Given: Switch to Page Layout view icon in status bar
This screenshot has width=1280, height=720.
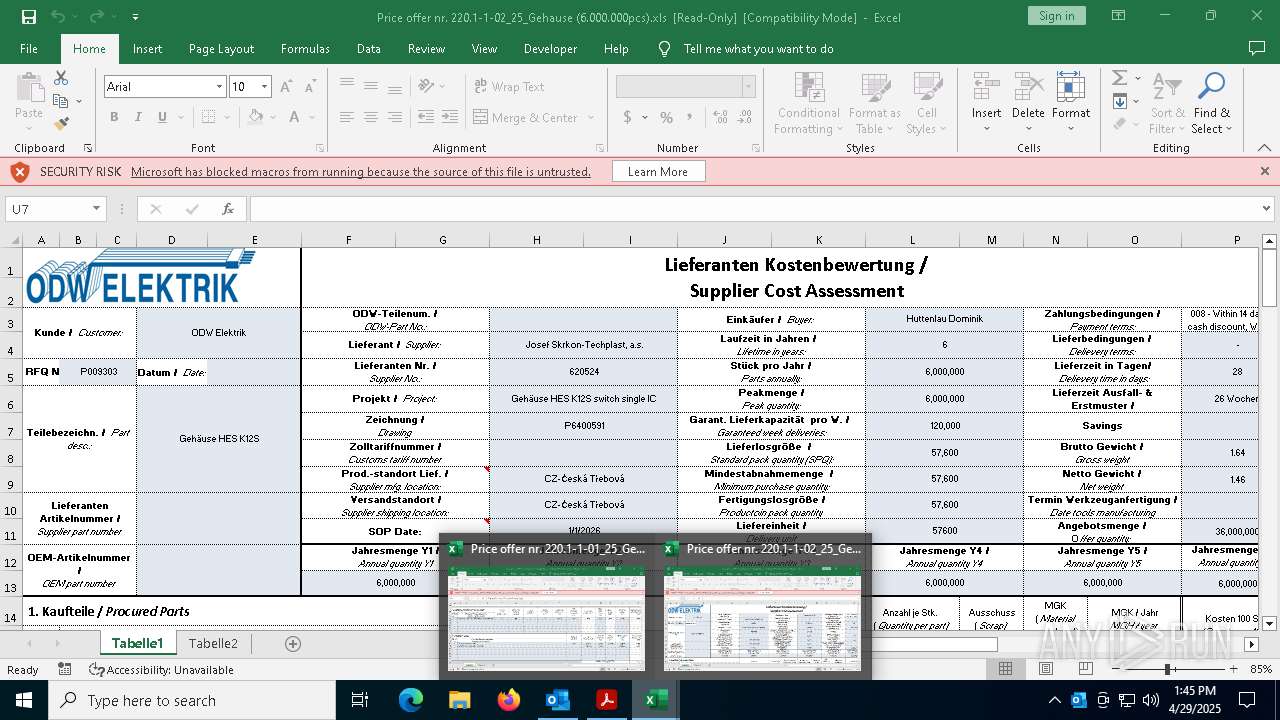Looking at the screenshot, I should click(1046, 669).
